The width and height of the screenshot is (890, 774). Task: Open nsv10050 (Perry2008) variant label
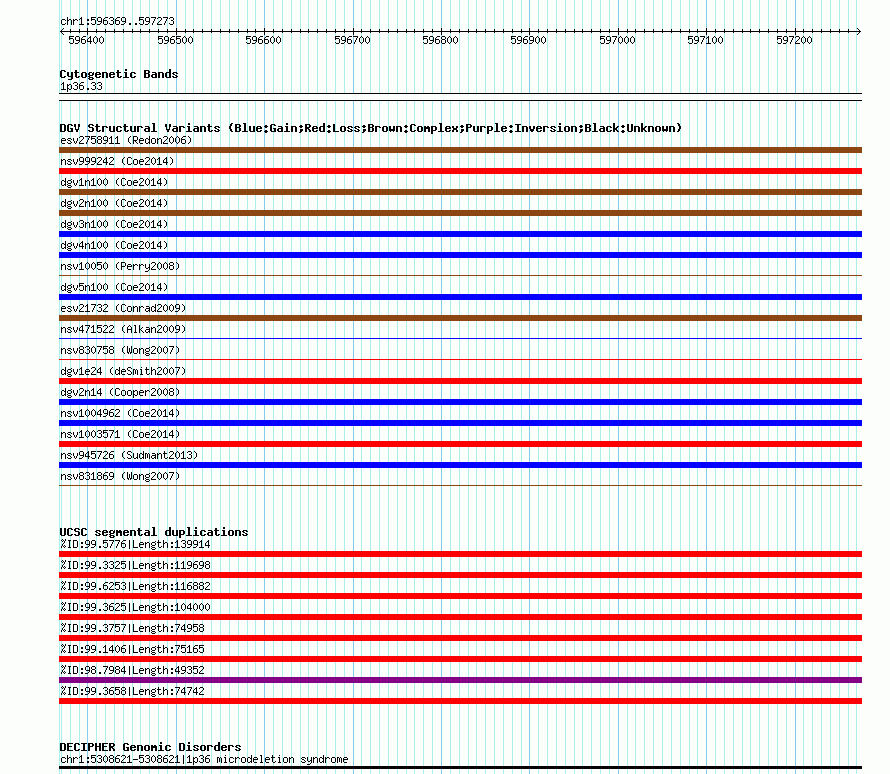pos(120,266)
